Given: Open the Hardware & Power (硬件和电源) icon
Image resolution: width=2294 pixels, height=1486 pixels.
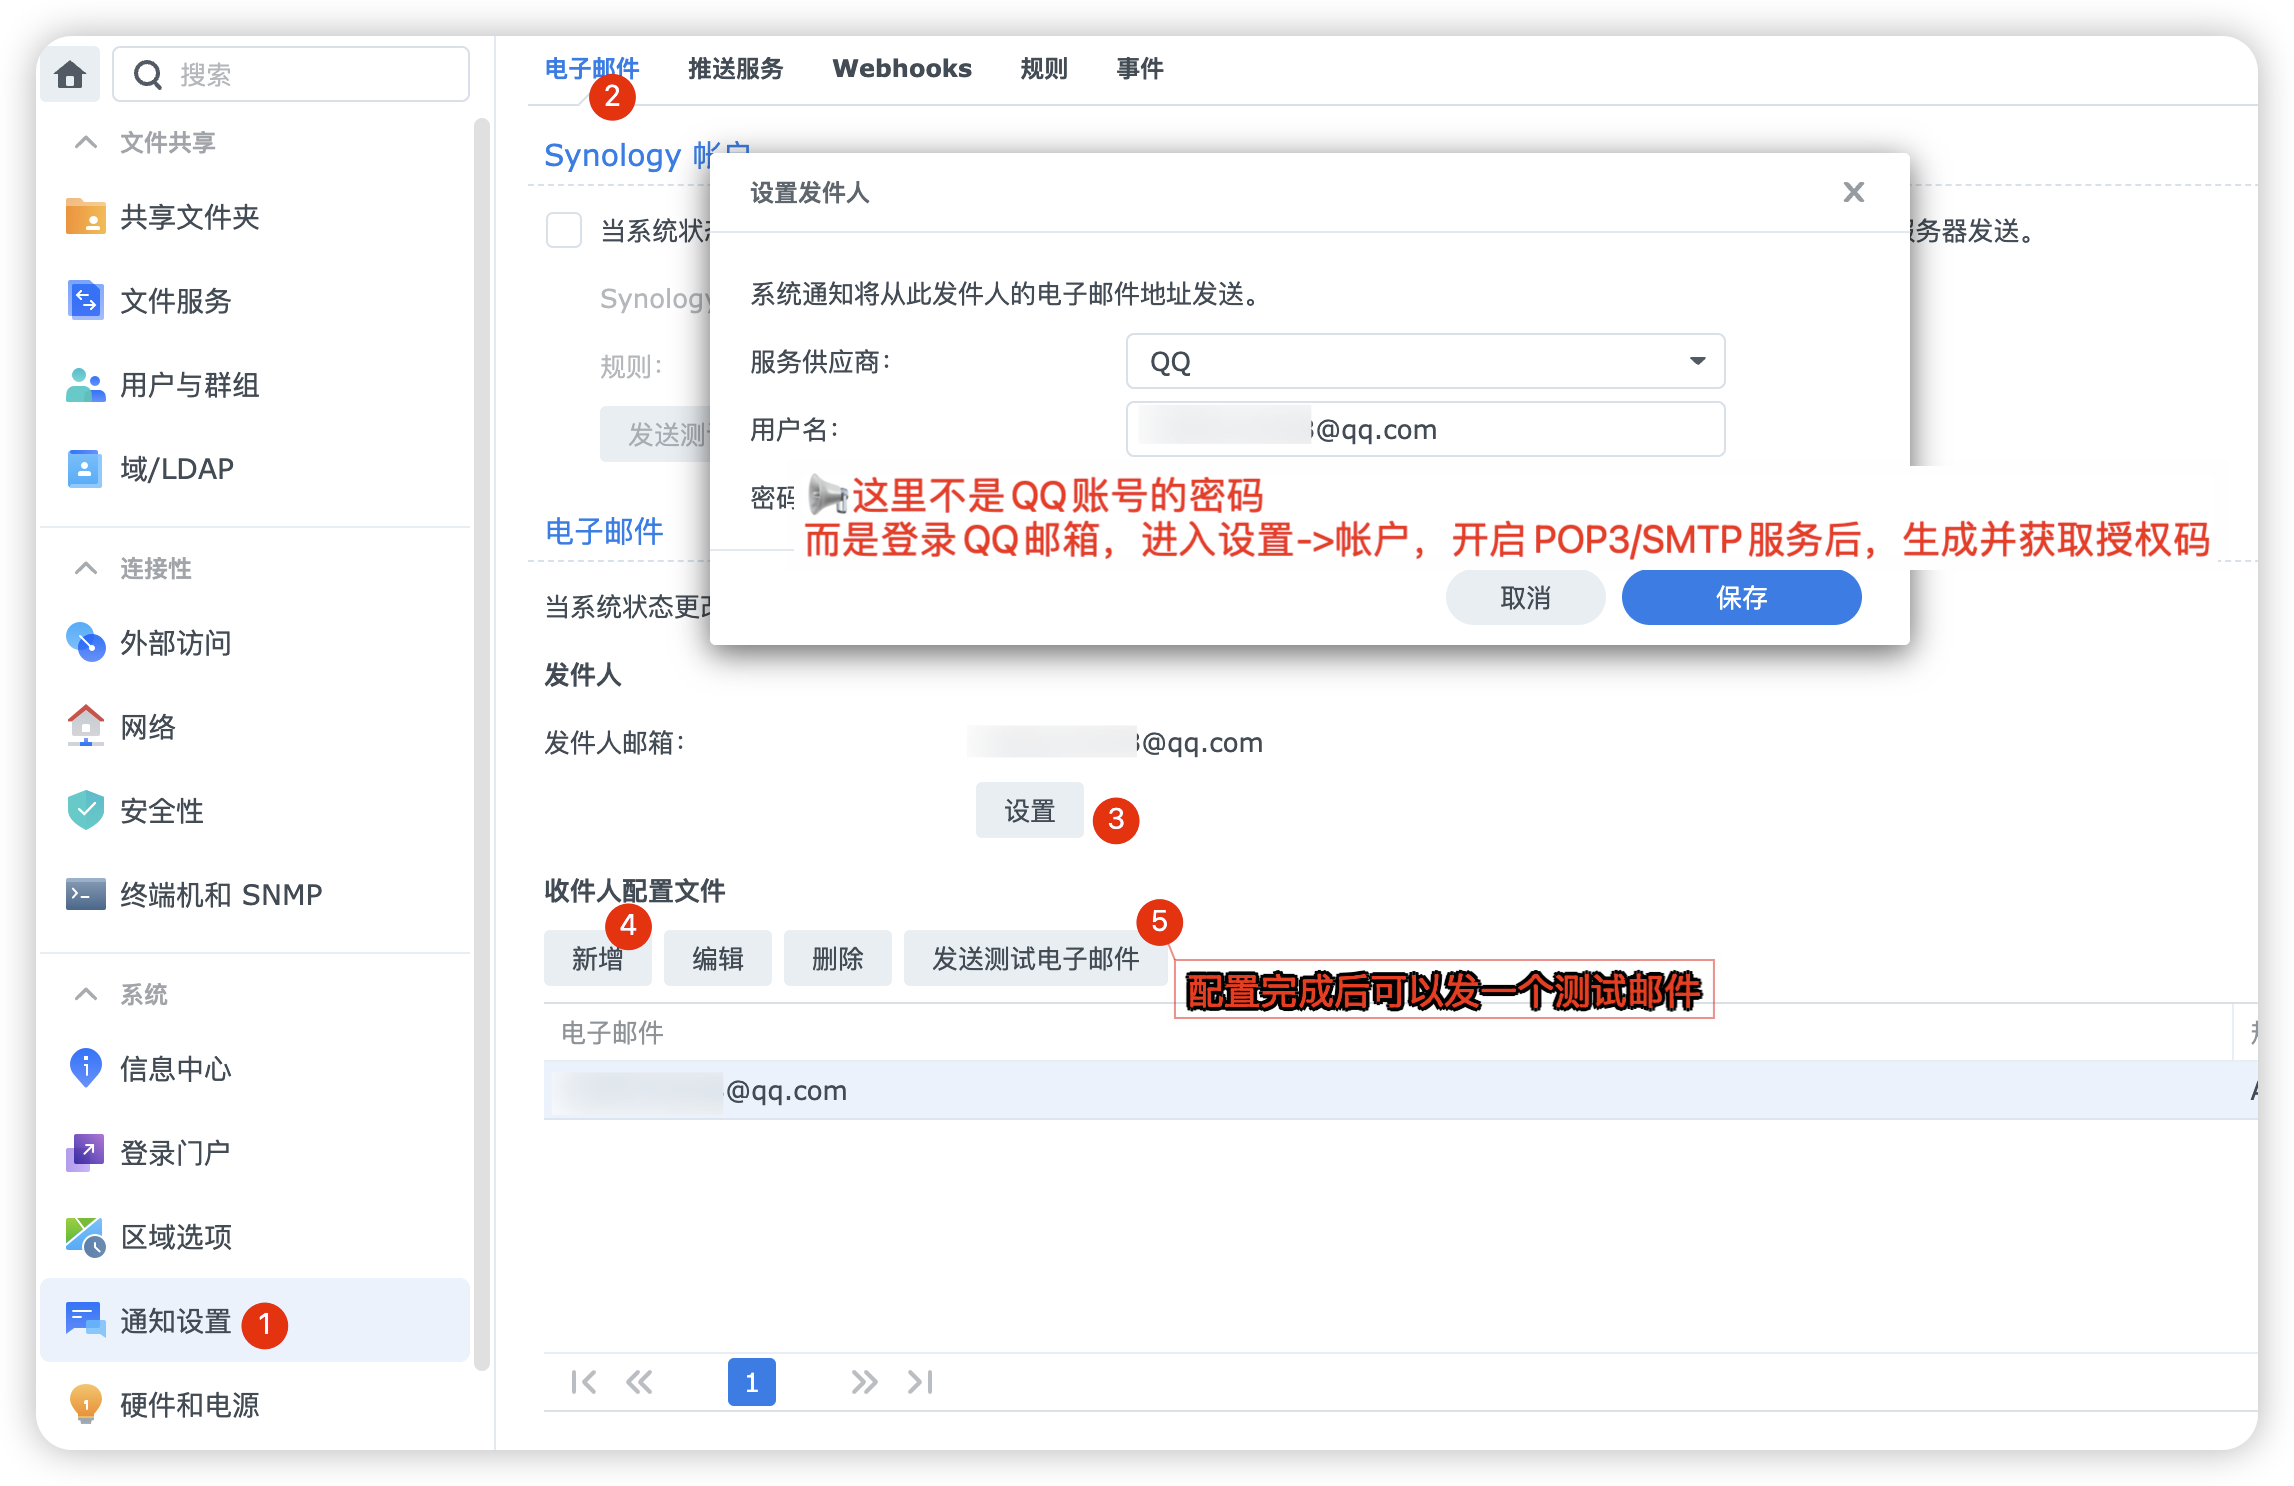Looking at the screenshot, I should [85, 1404].
